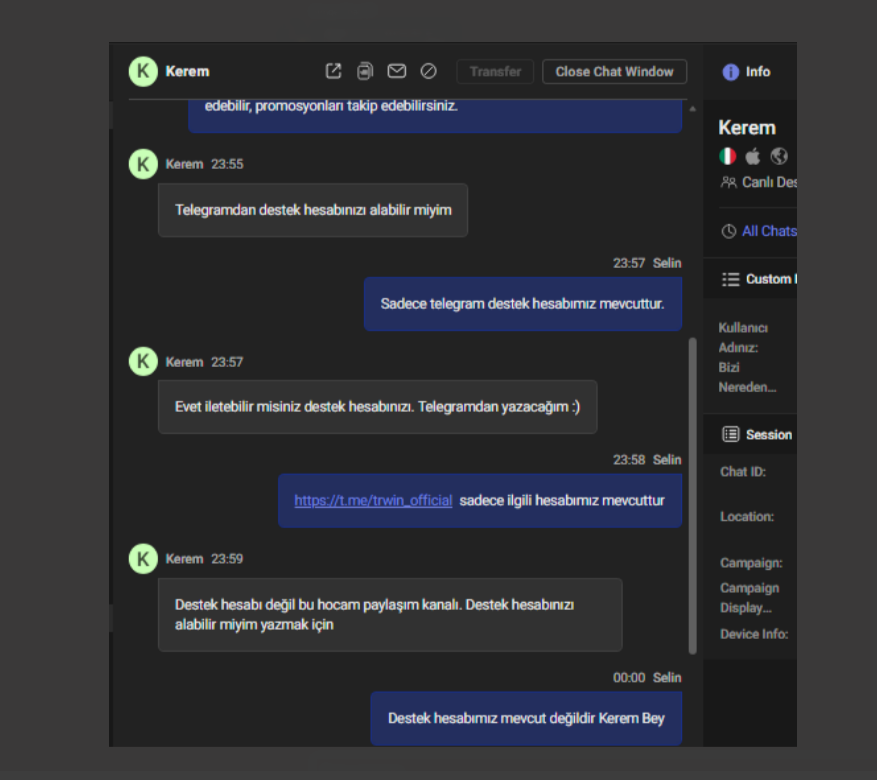Viewport: 877px width, 780px height.
Task: Click the '00:00 Selin' timestamp
Action: (647, 678)
